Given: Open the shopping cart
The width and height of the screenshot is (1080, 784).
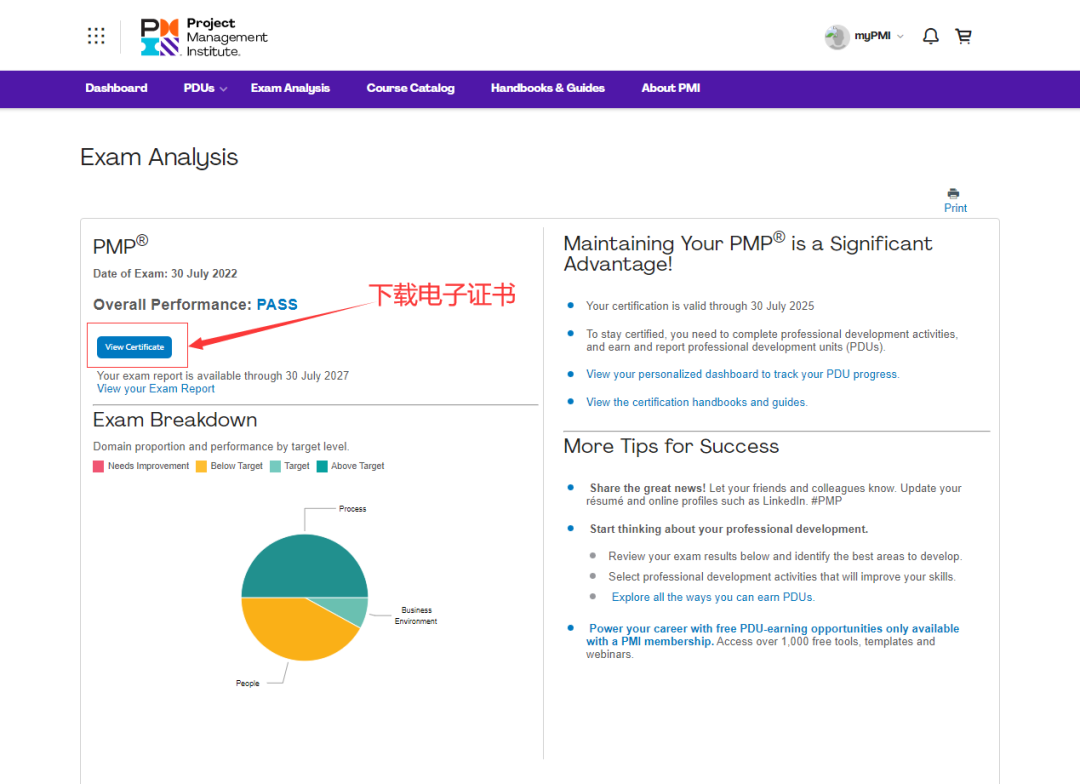Looking at the screenshot, I should click(x=964, y=36).
